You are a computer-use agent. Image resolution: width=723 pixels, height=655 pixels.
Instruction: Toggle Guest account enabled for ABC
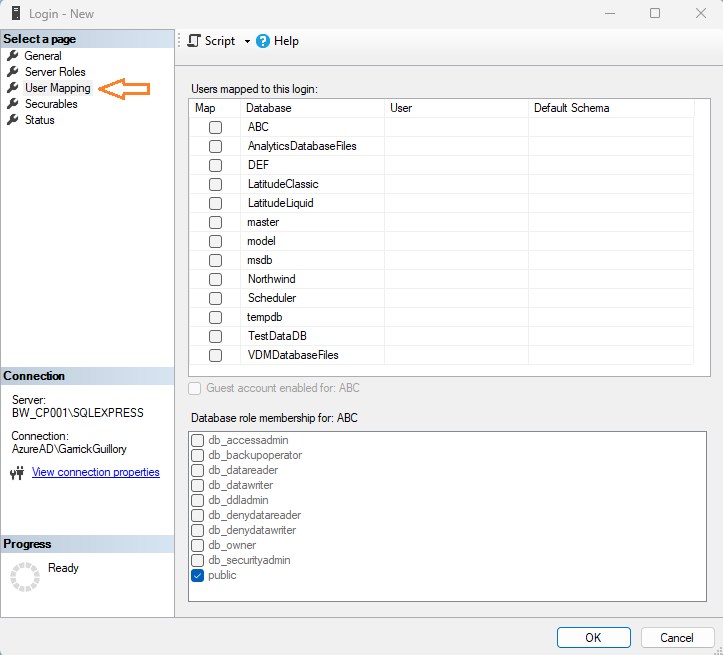pos(195,388)
